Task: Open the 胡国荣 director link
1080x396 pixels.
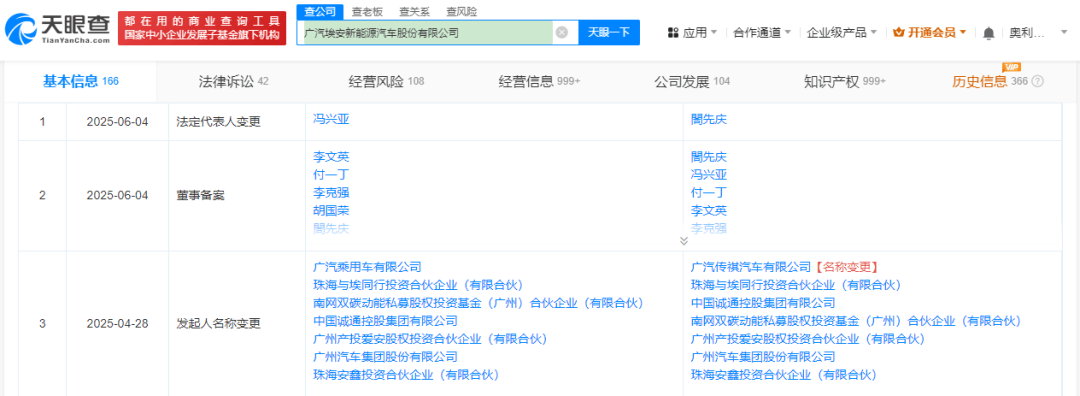Action: coord(331,211)
